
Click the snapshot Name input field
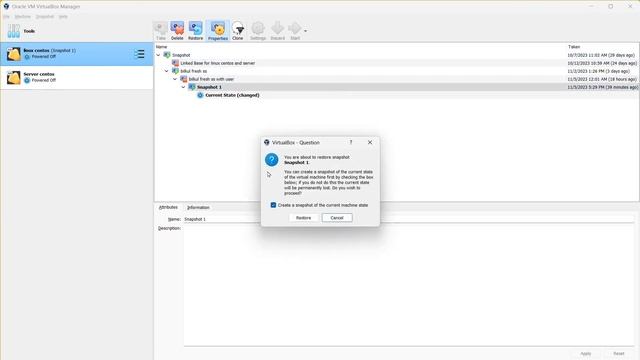[409, 219]
